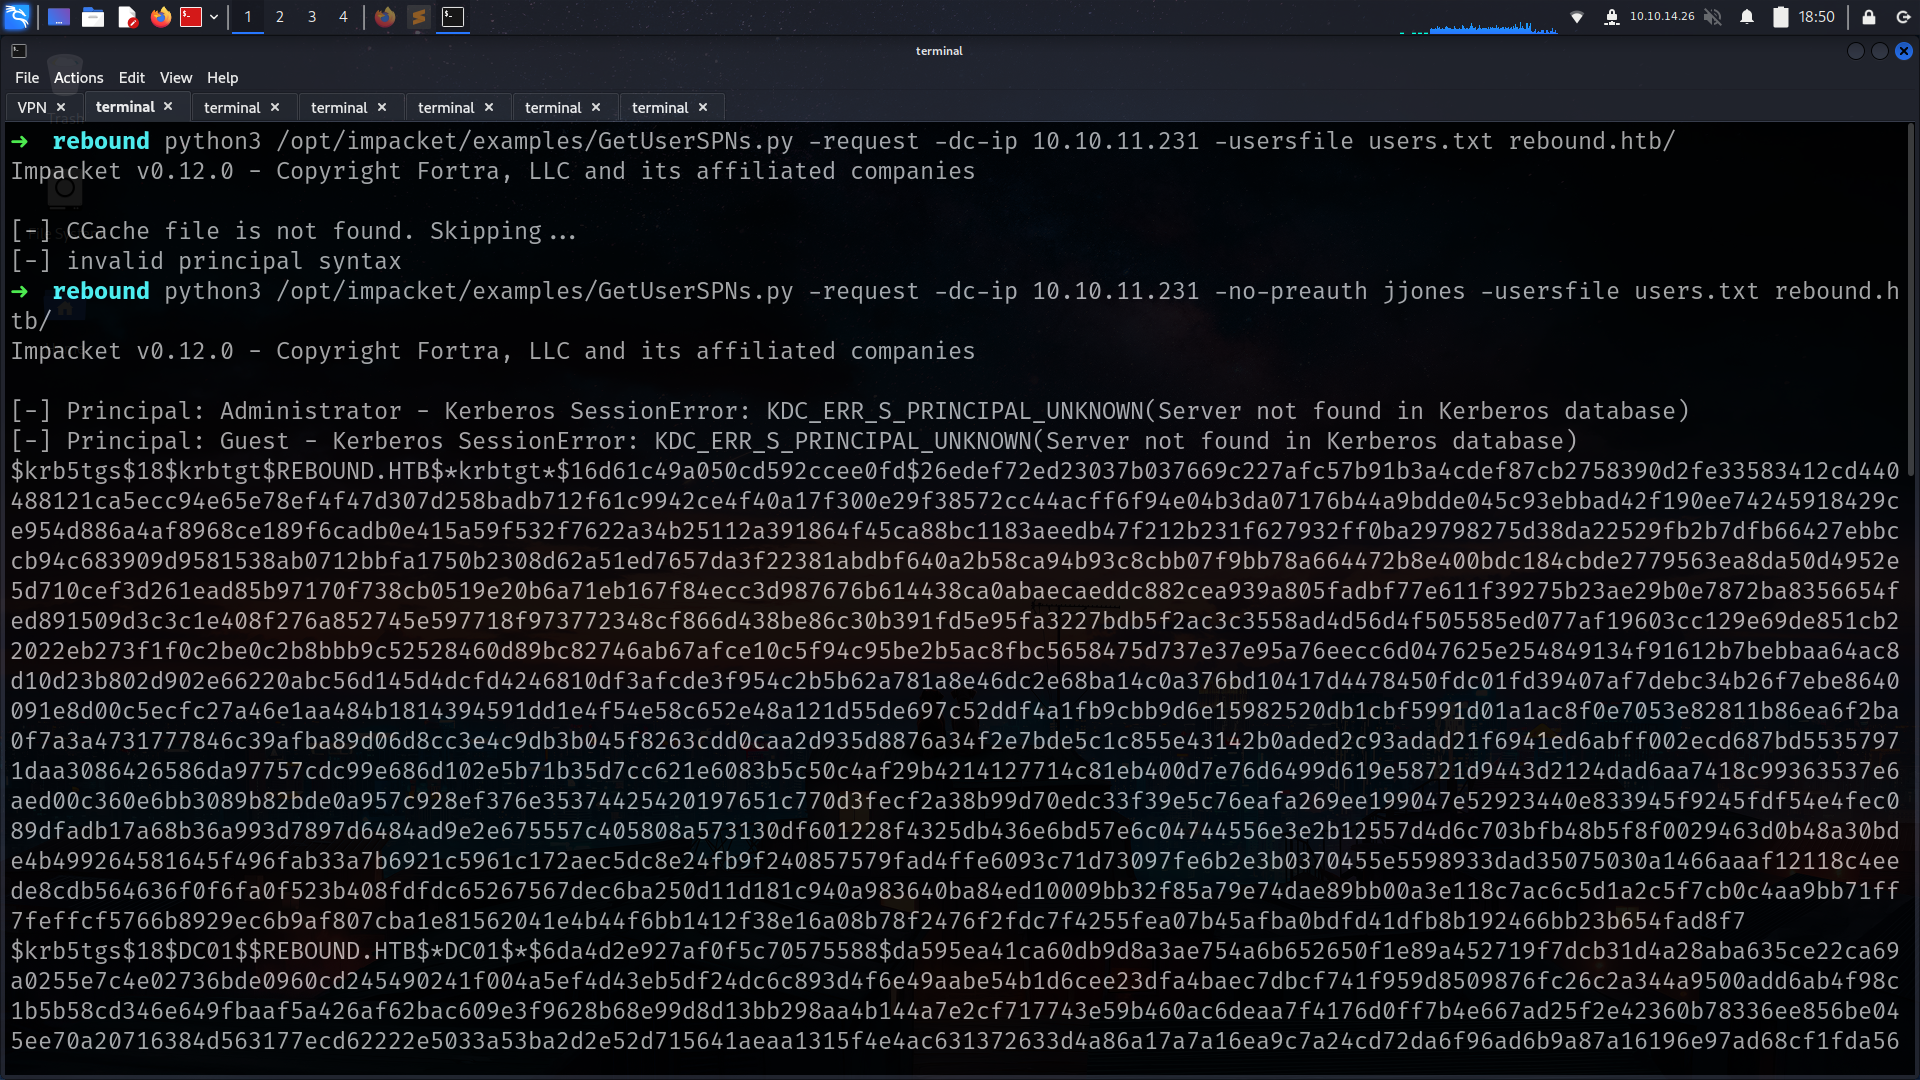Image resolution: width=1920 pixels, height=1080 pixels.
Task: Switch to workspace 1
Action: tap(248, 17)
